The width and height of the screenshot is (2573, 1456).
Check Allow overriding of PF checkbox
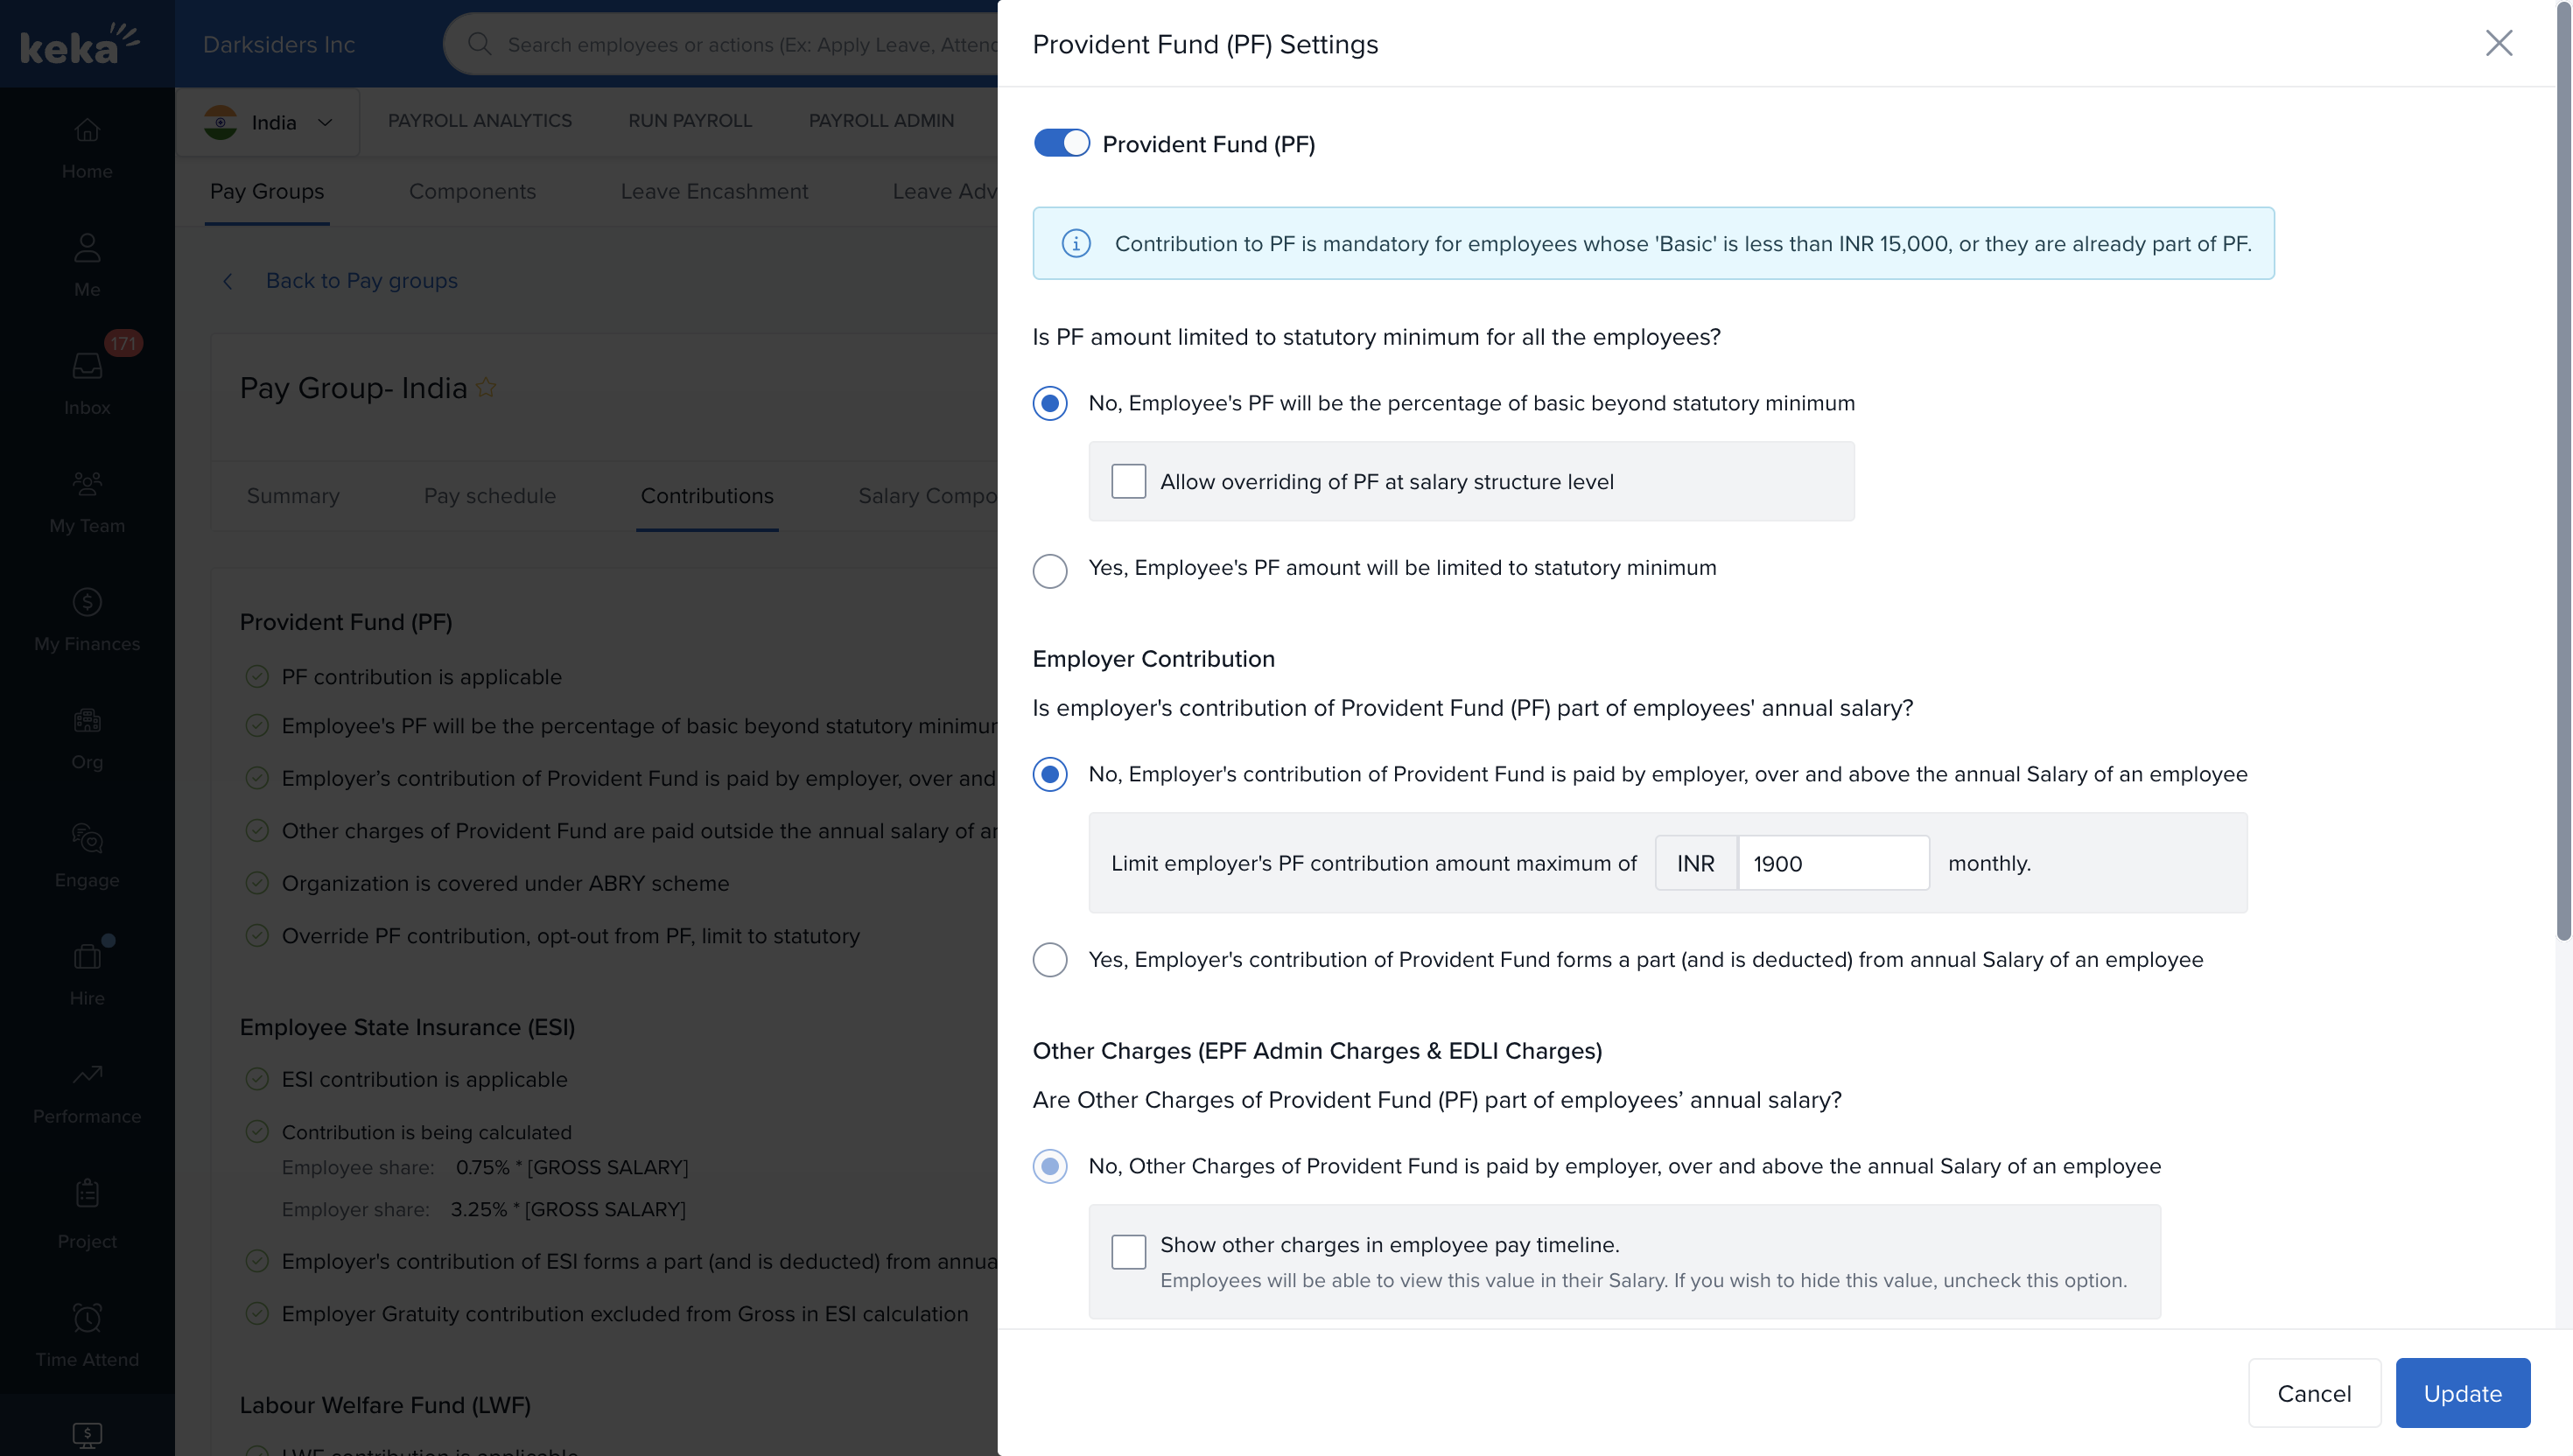tap(1128, 481)
